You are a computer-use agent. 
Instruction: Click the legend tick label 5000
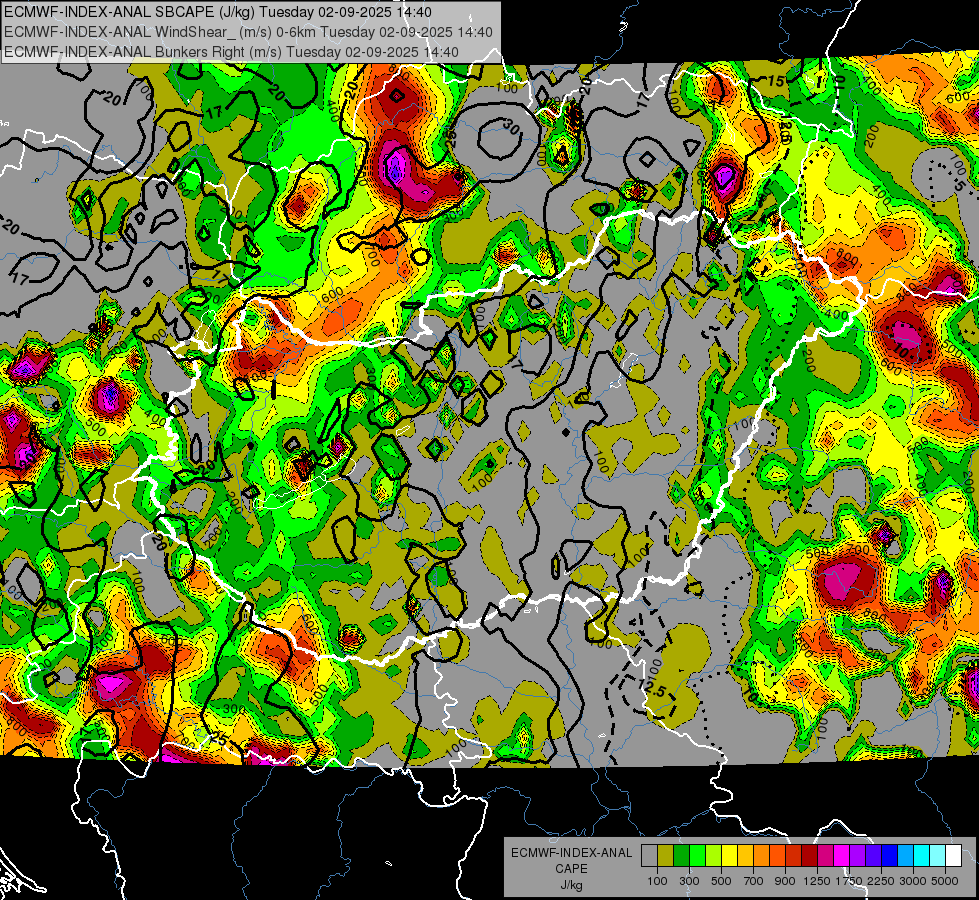click(x=945, y=881)
